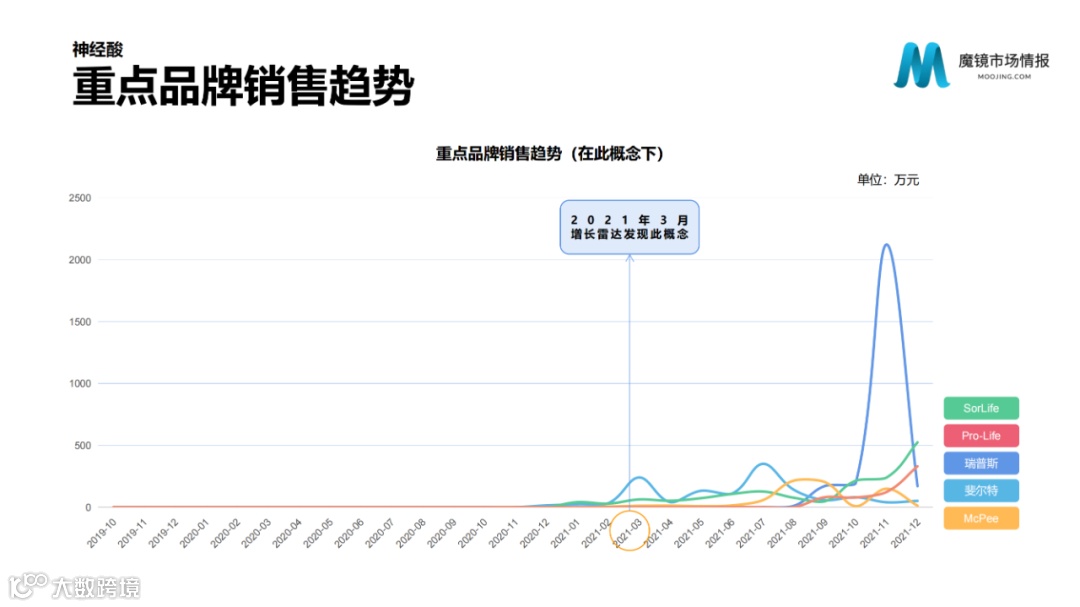Viewport: 1080px width, 607px height.
Task: Toggle the 瑞普斯 legend series
Action: (981, 463)
